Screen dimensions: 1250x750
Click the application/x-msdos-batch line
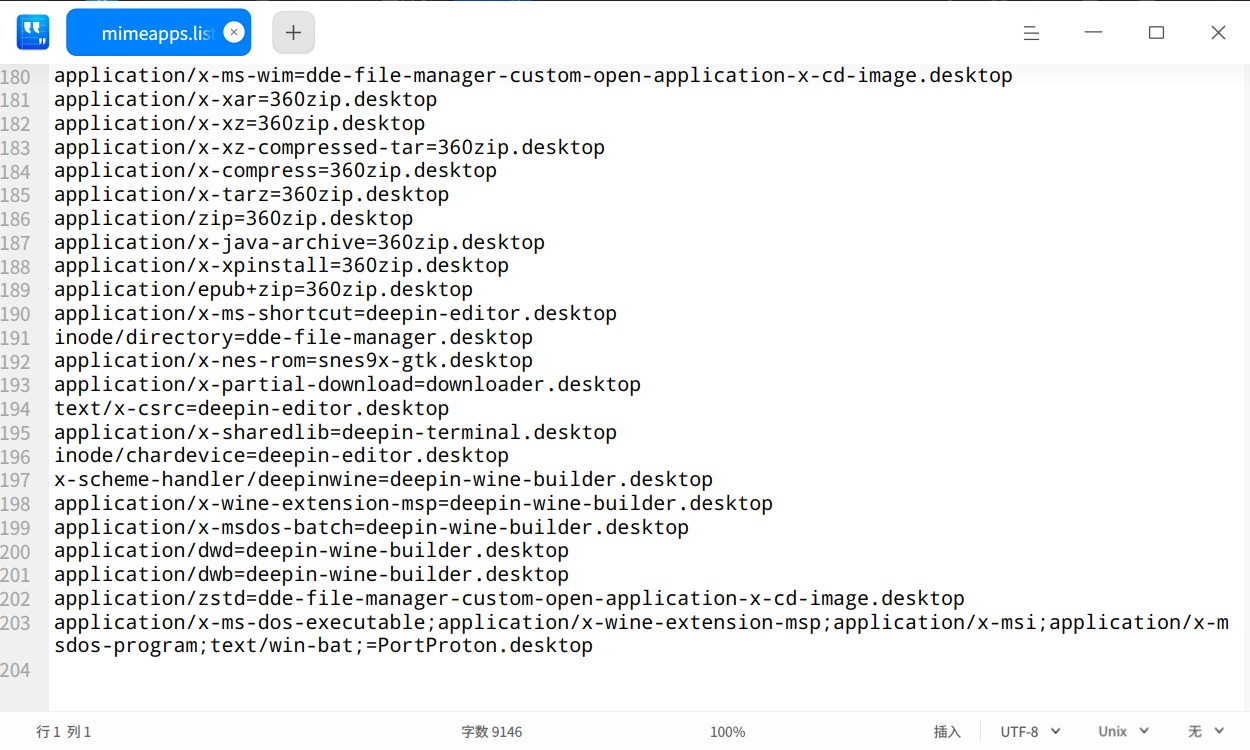tap(371, 528)
